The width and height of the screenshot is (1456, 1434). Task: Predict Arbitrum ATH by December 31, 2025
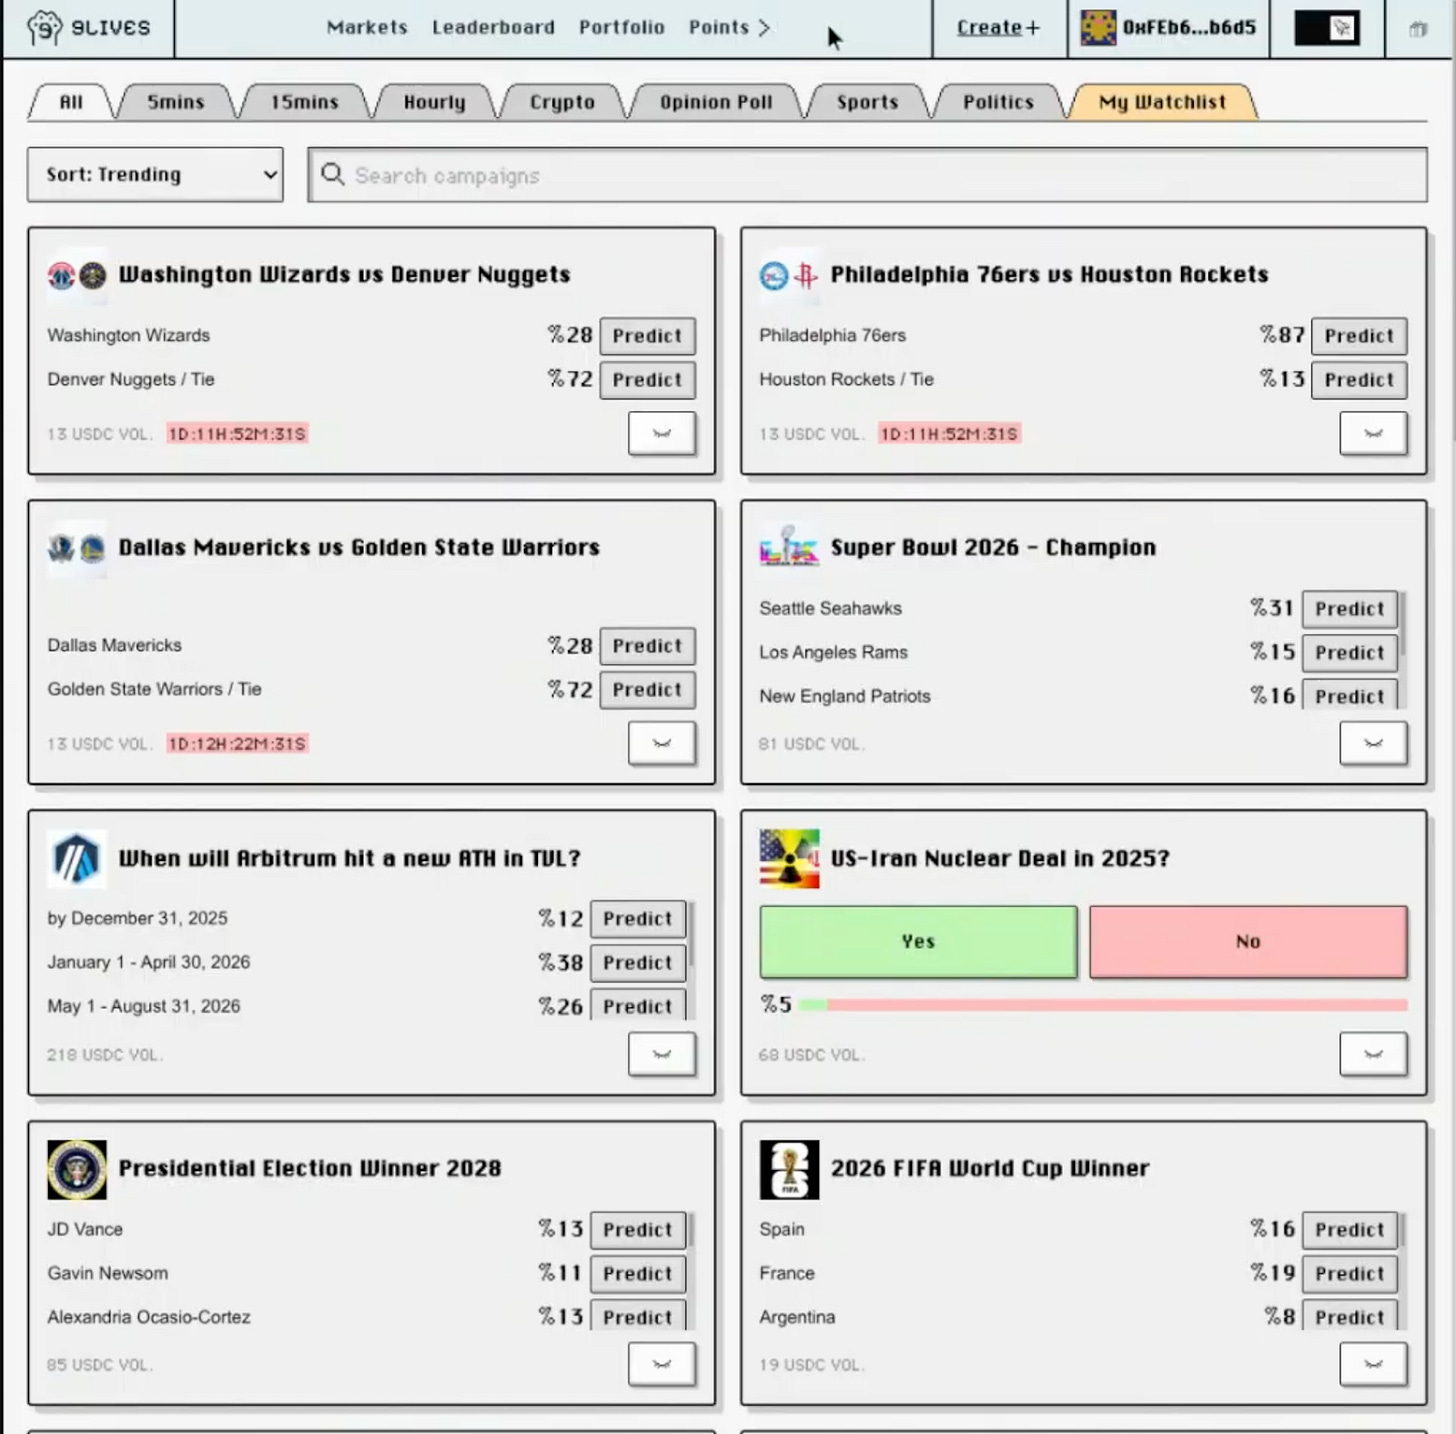[638, 919]
